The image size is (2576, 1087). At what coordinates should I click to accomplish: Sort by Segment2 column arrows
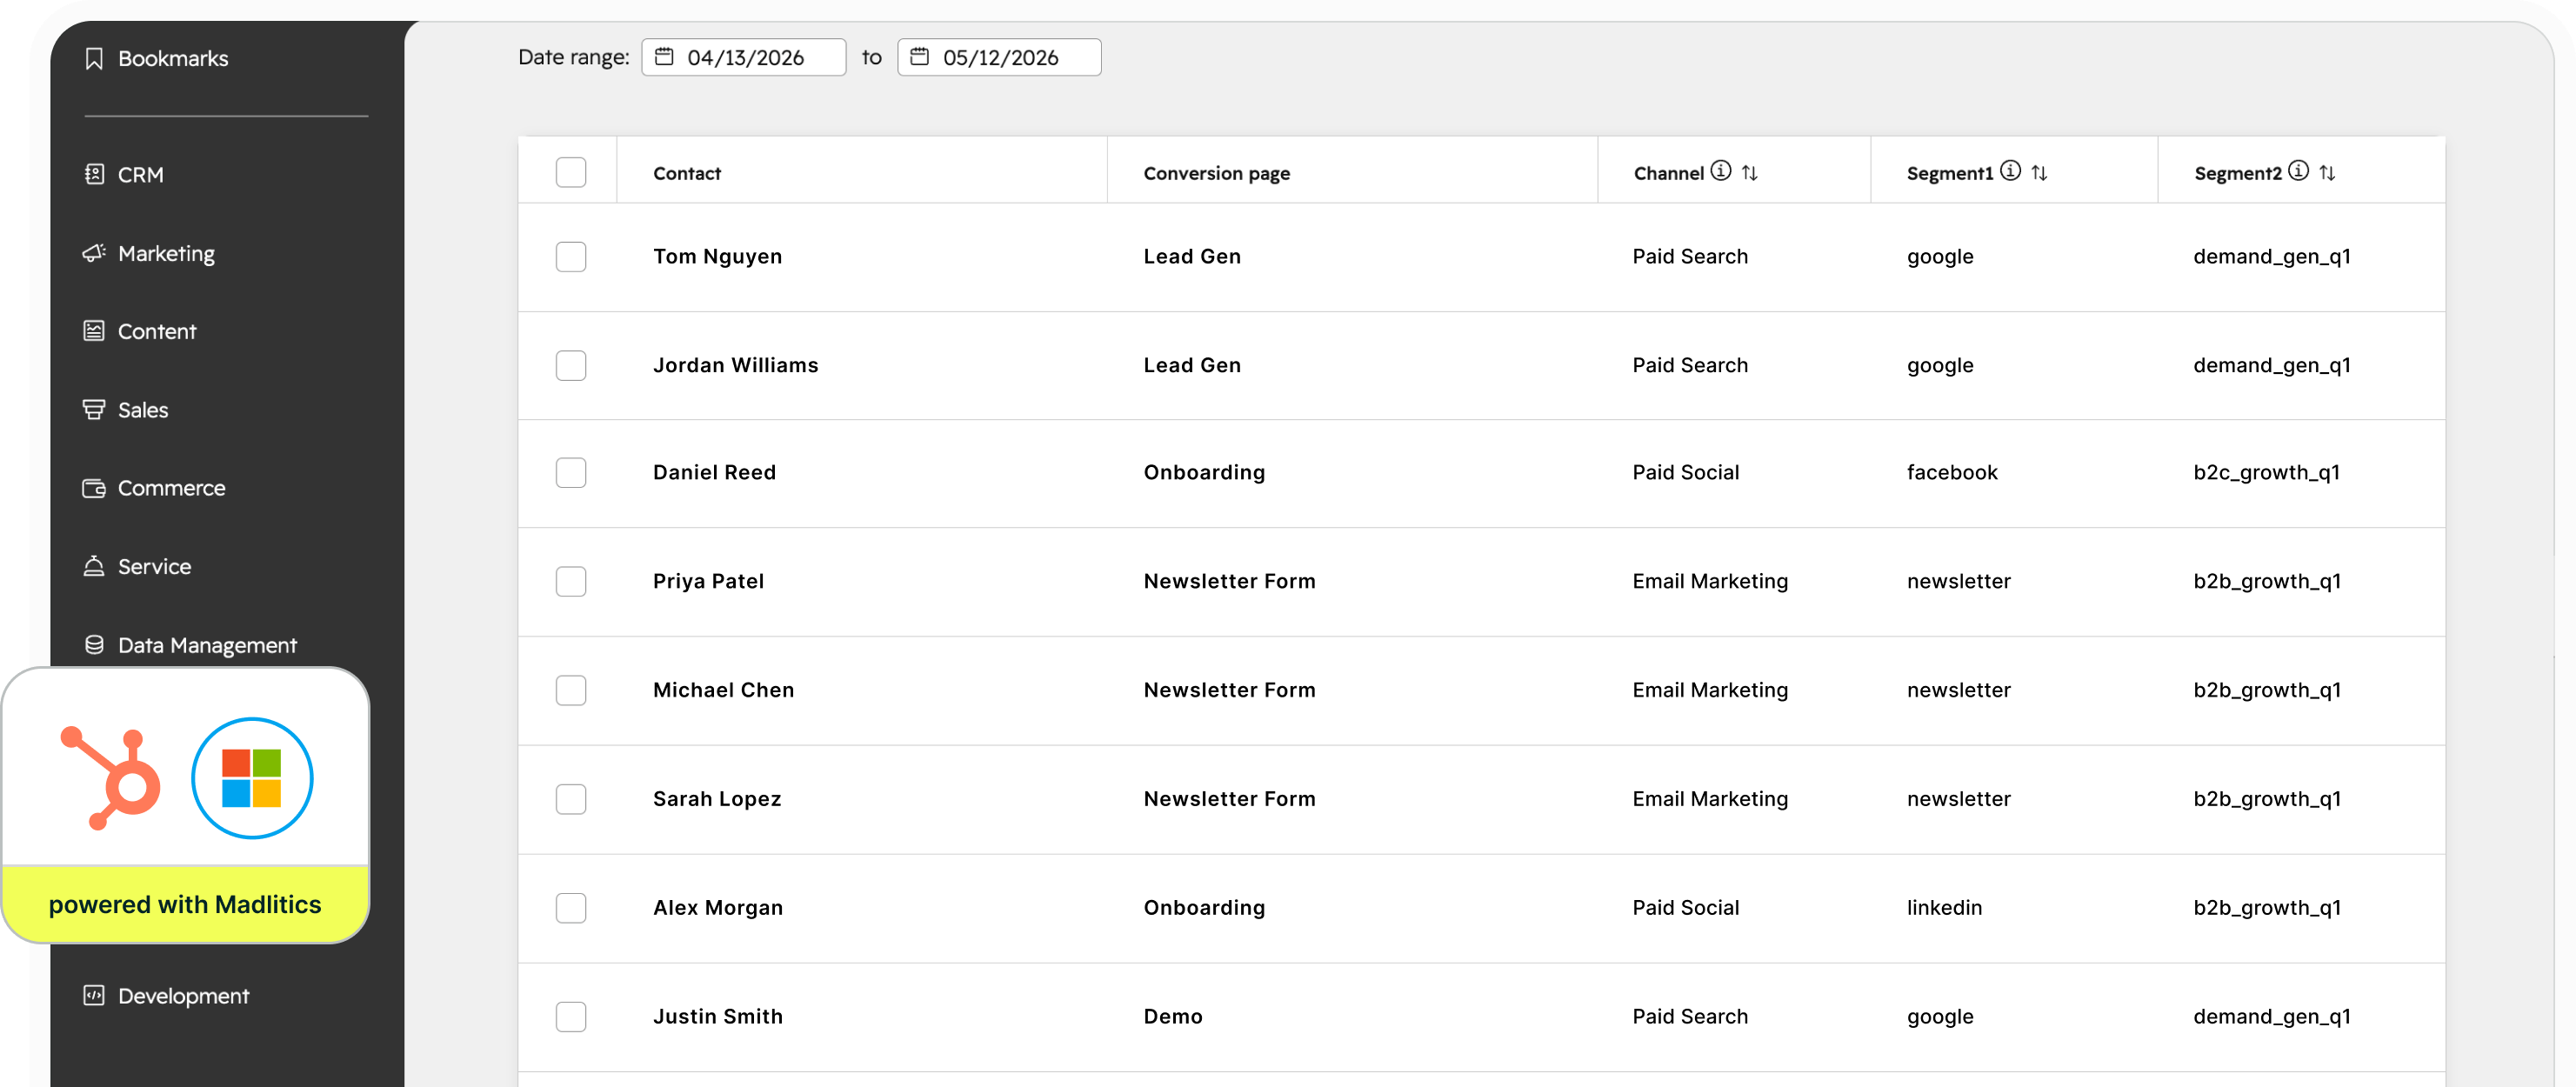click(2327, 173)
